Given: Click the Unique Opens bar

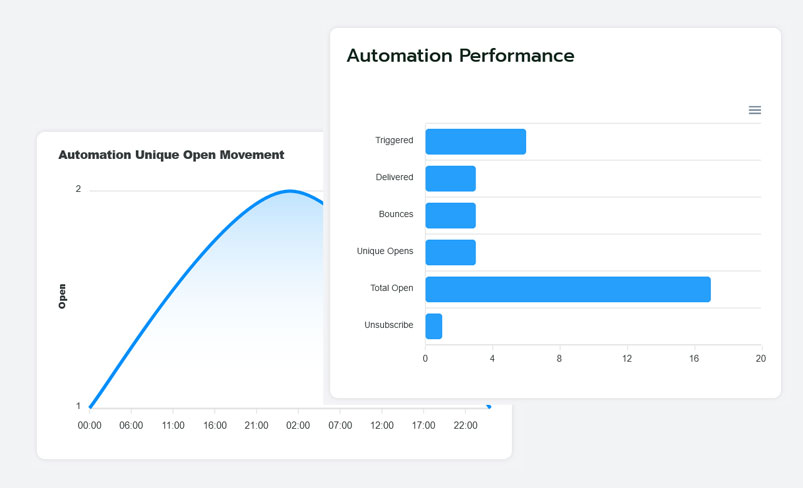Looking at the screenshot, I should click(451, 252).
